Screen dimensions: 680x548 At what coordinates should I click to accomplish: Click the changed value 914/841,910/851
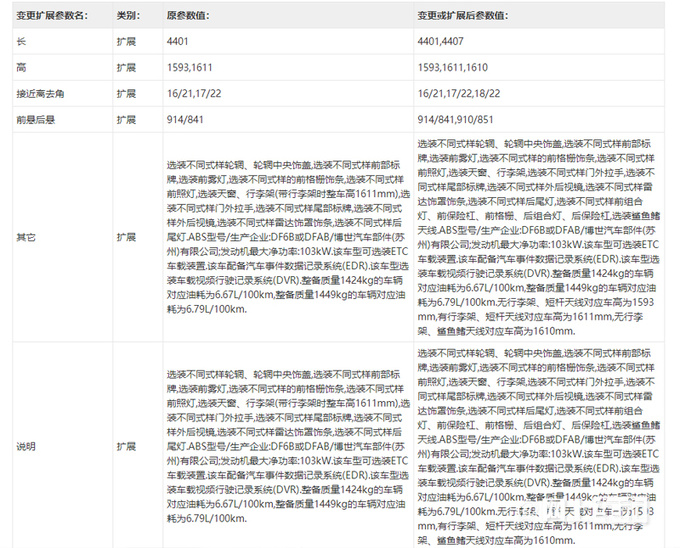point(455,120)
